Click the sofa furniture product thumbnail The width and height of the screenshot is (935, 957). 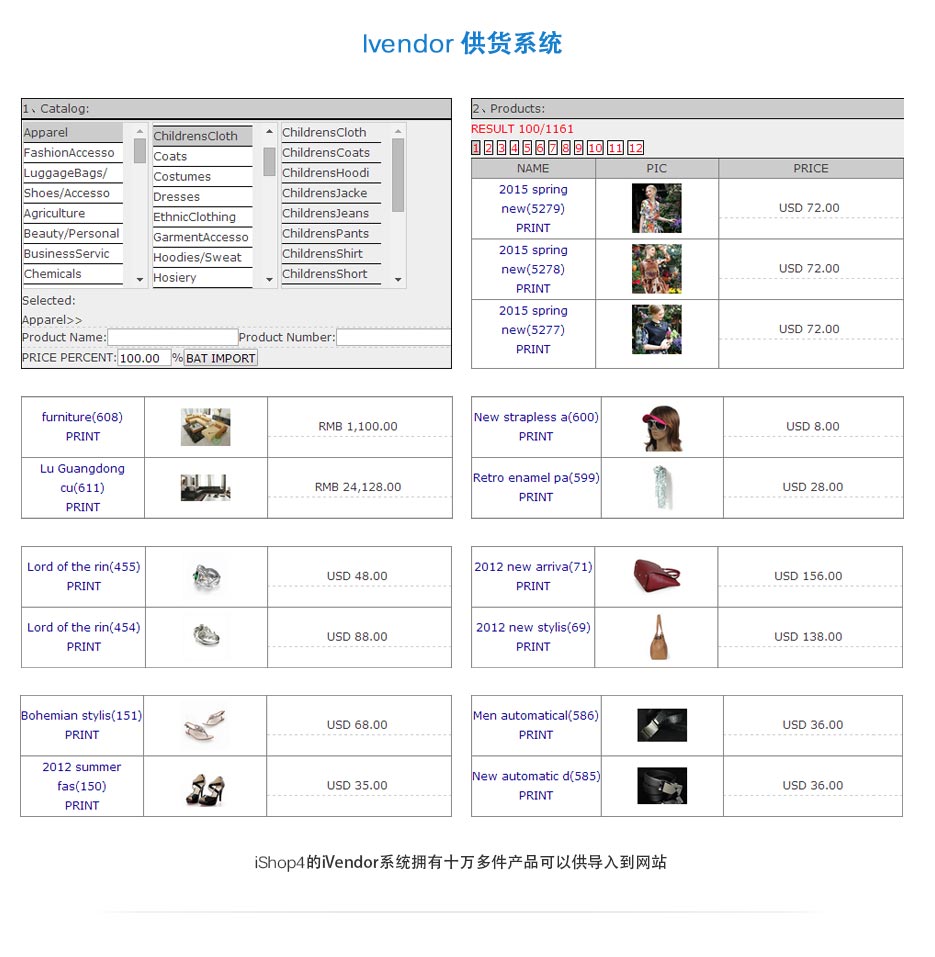tap(205, 427)
